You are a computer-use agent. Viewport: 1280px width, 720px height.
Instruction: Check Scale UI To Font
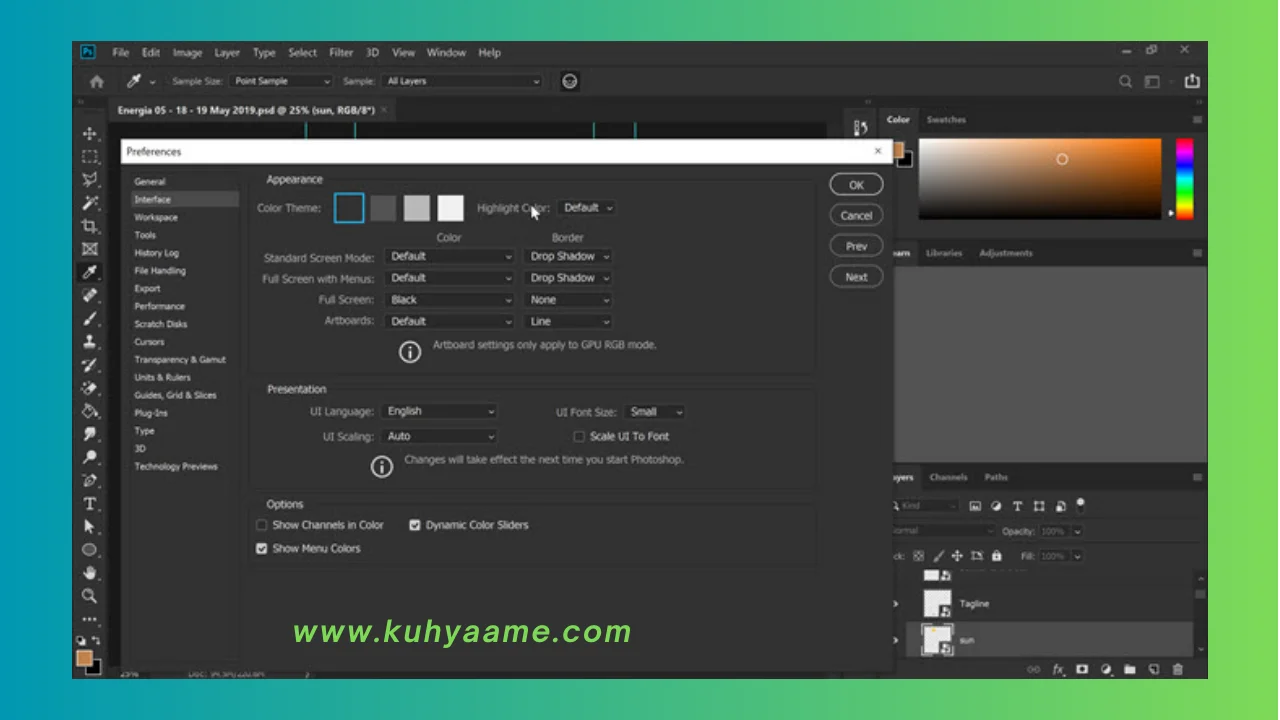tap(579, 437)
